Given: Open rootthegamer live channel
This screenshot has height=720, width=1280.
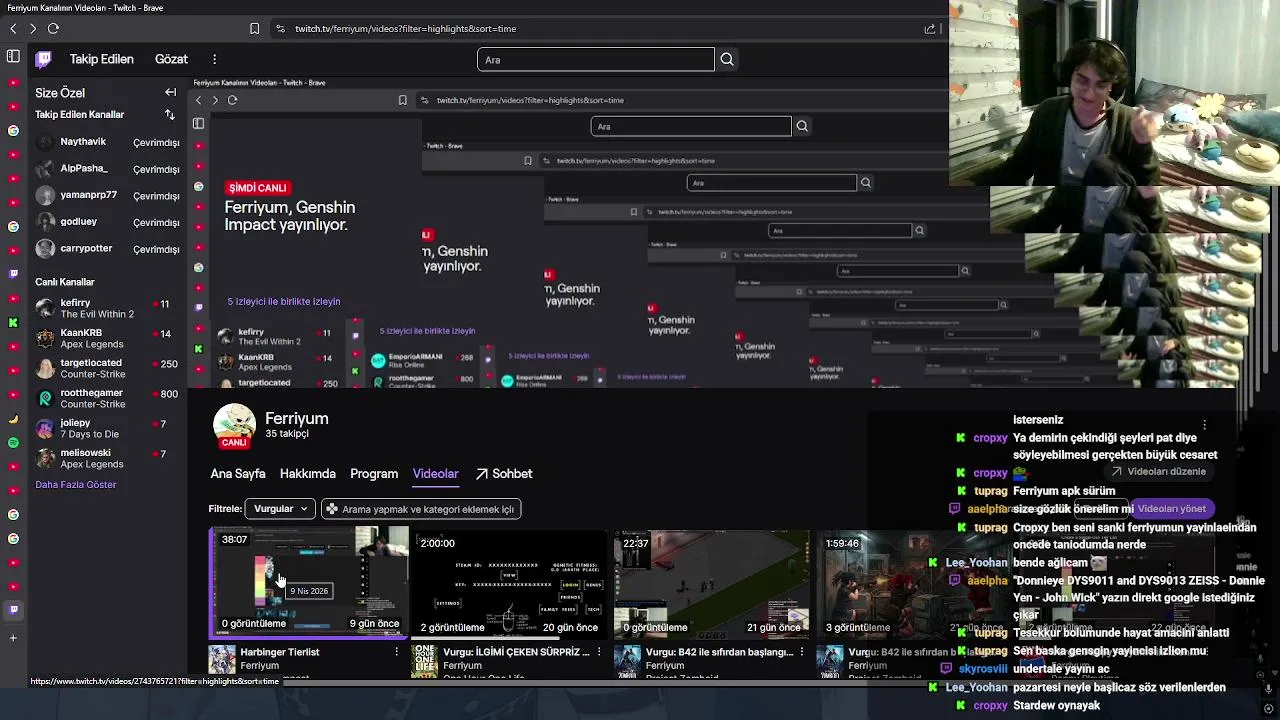Looking at the screenshot, I should 107,398.
